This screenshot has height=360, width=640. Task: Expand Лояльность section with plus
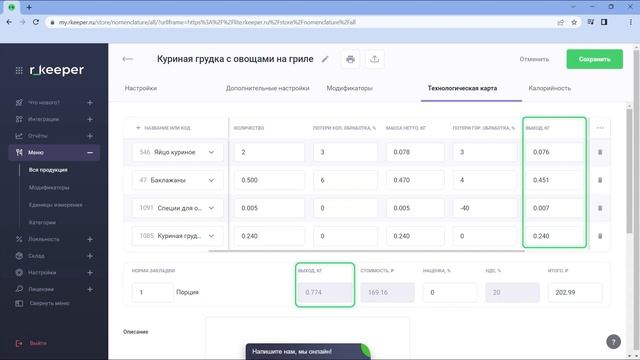[90, 239]
